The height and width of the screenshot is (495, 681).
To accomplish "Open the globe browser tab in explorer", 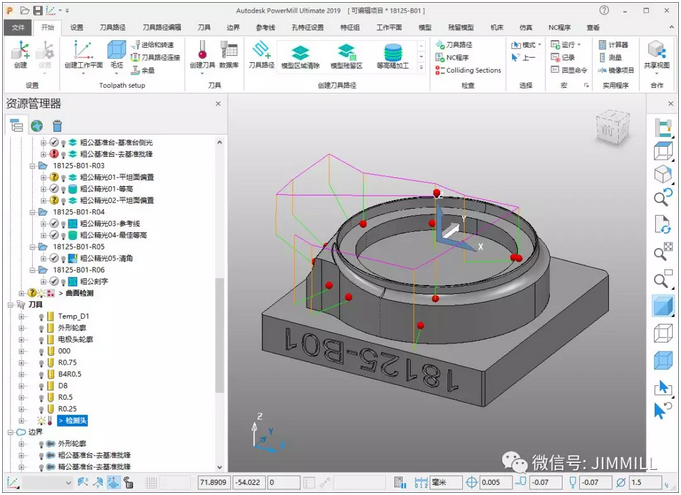I will pos(37,126).
